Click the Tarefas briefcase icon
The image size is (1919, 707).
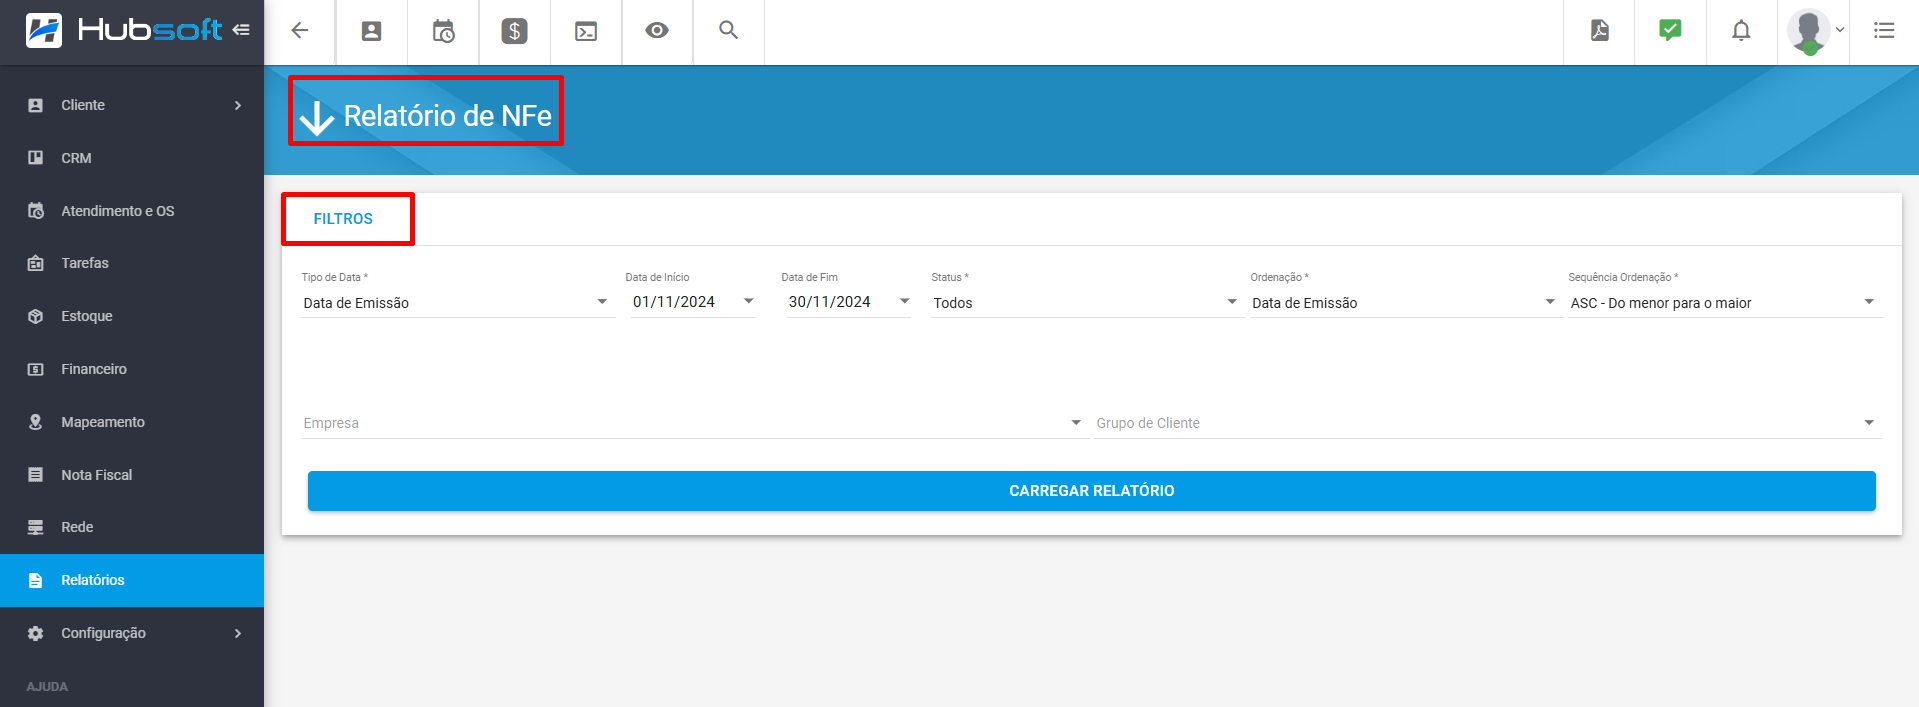pos(36,263)
